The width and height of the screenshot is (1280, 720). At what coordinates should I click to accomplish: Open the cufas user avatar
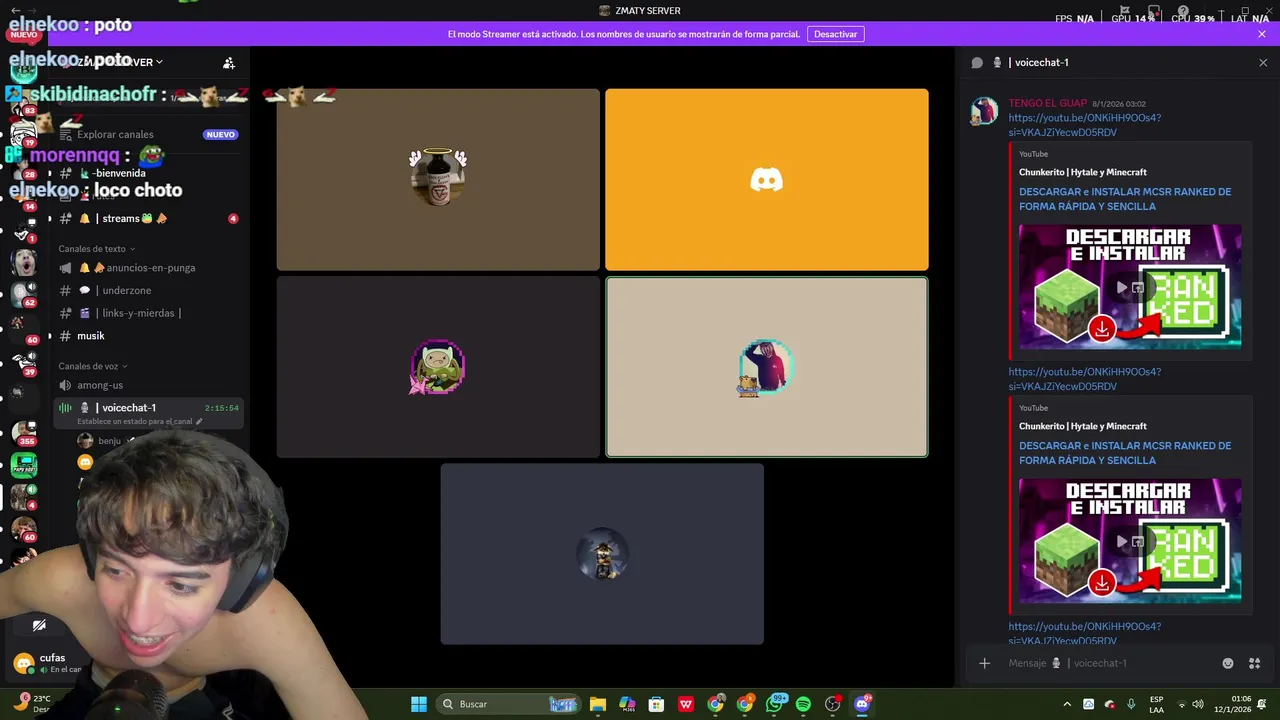[23, 663]
